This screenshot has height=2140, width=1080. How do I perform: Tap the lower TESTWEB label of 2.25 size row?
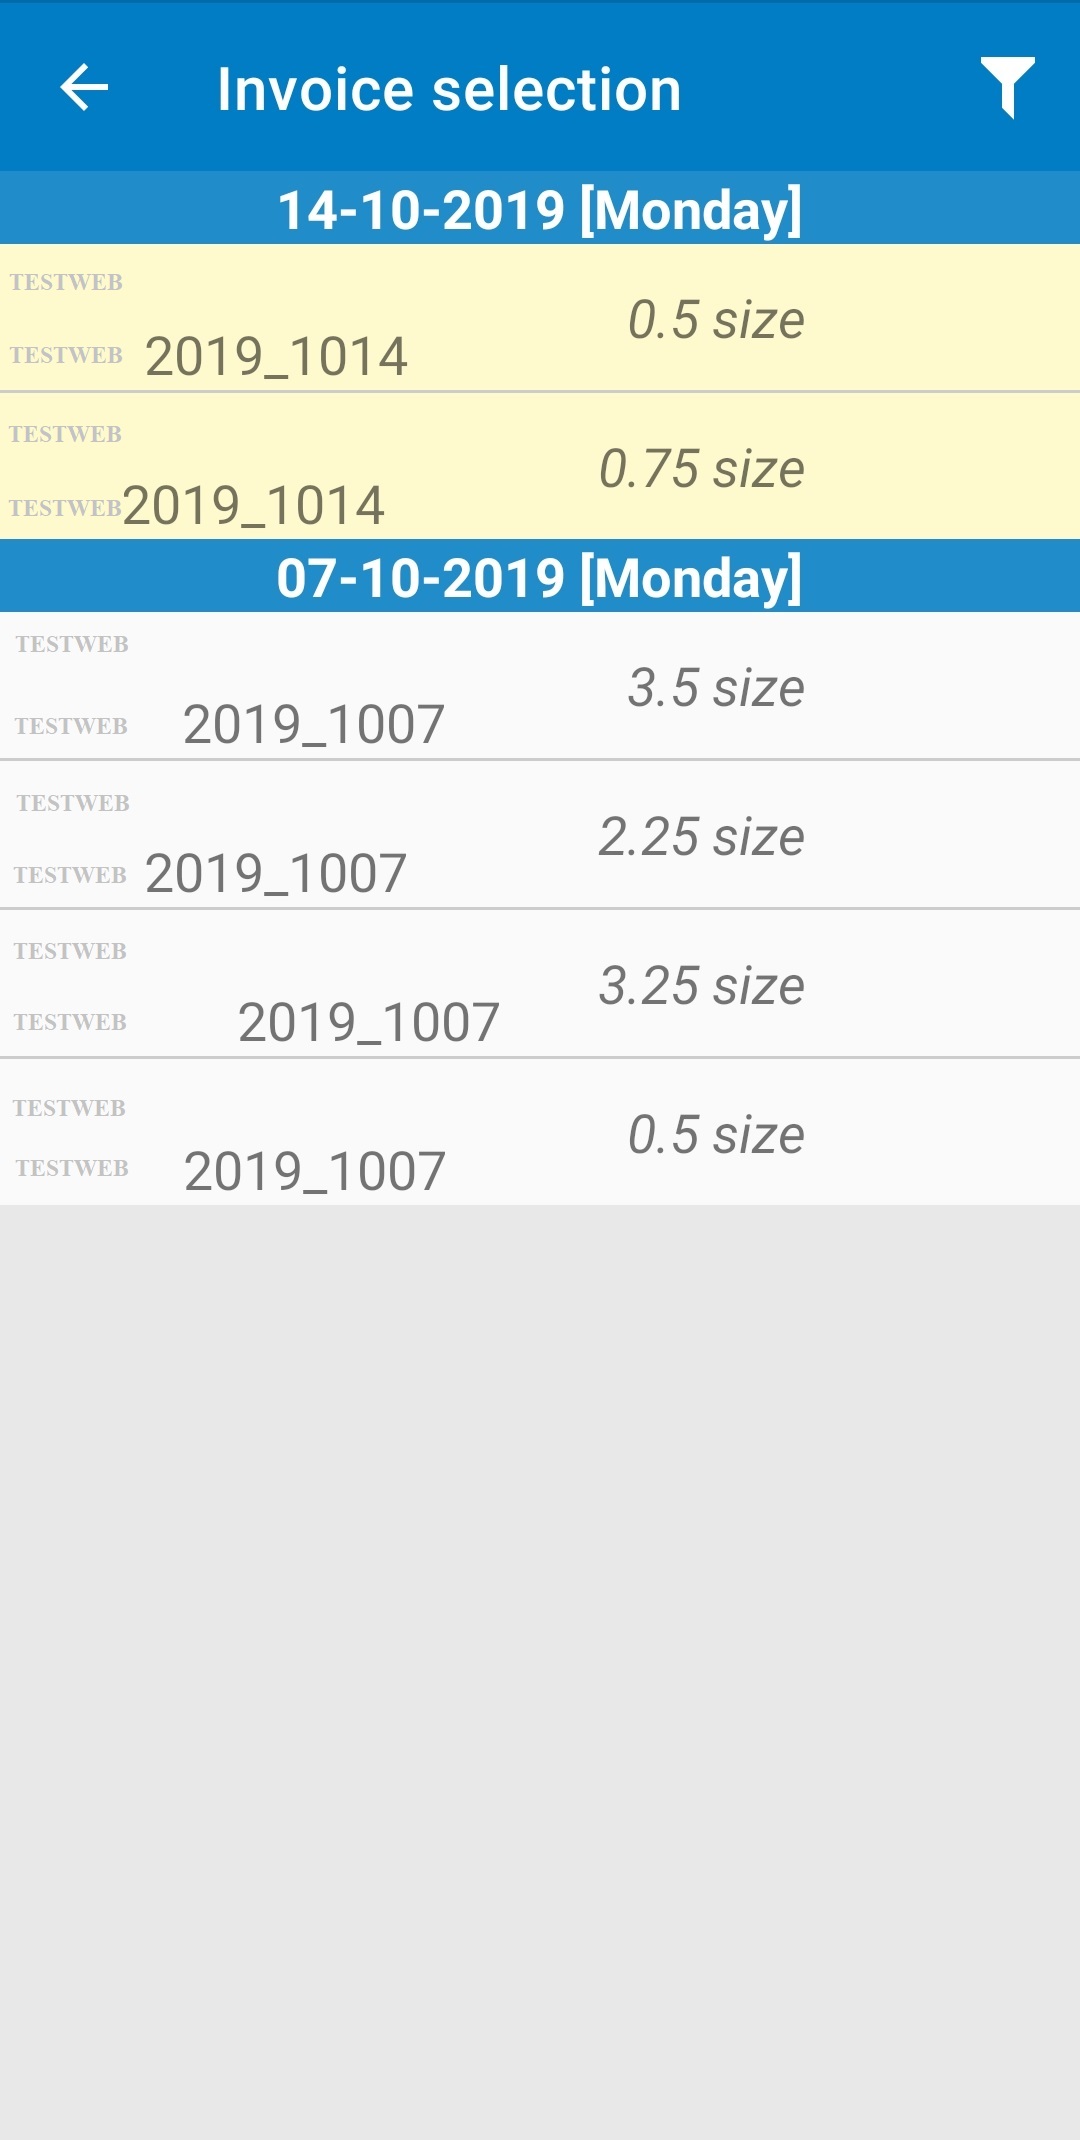[x=70, y=875]
